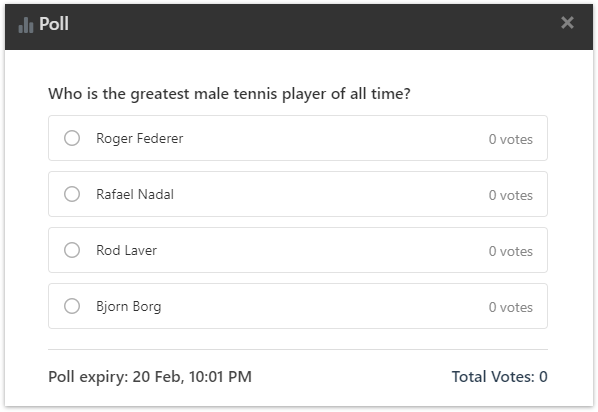View the vote count for Rafael Nadal
The image size is (598, 412).
coord(511,195)
